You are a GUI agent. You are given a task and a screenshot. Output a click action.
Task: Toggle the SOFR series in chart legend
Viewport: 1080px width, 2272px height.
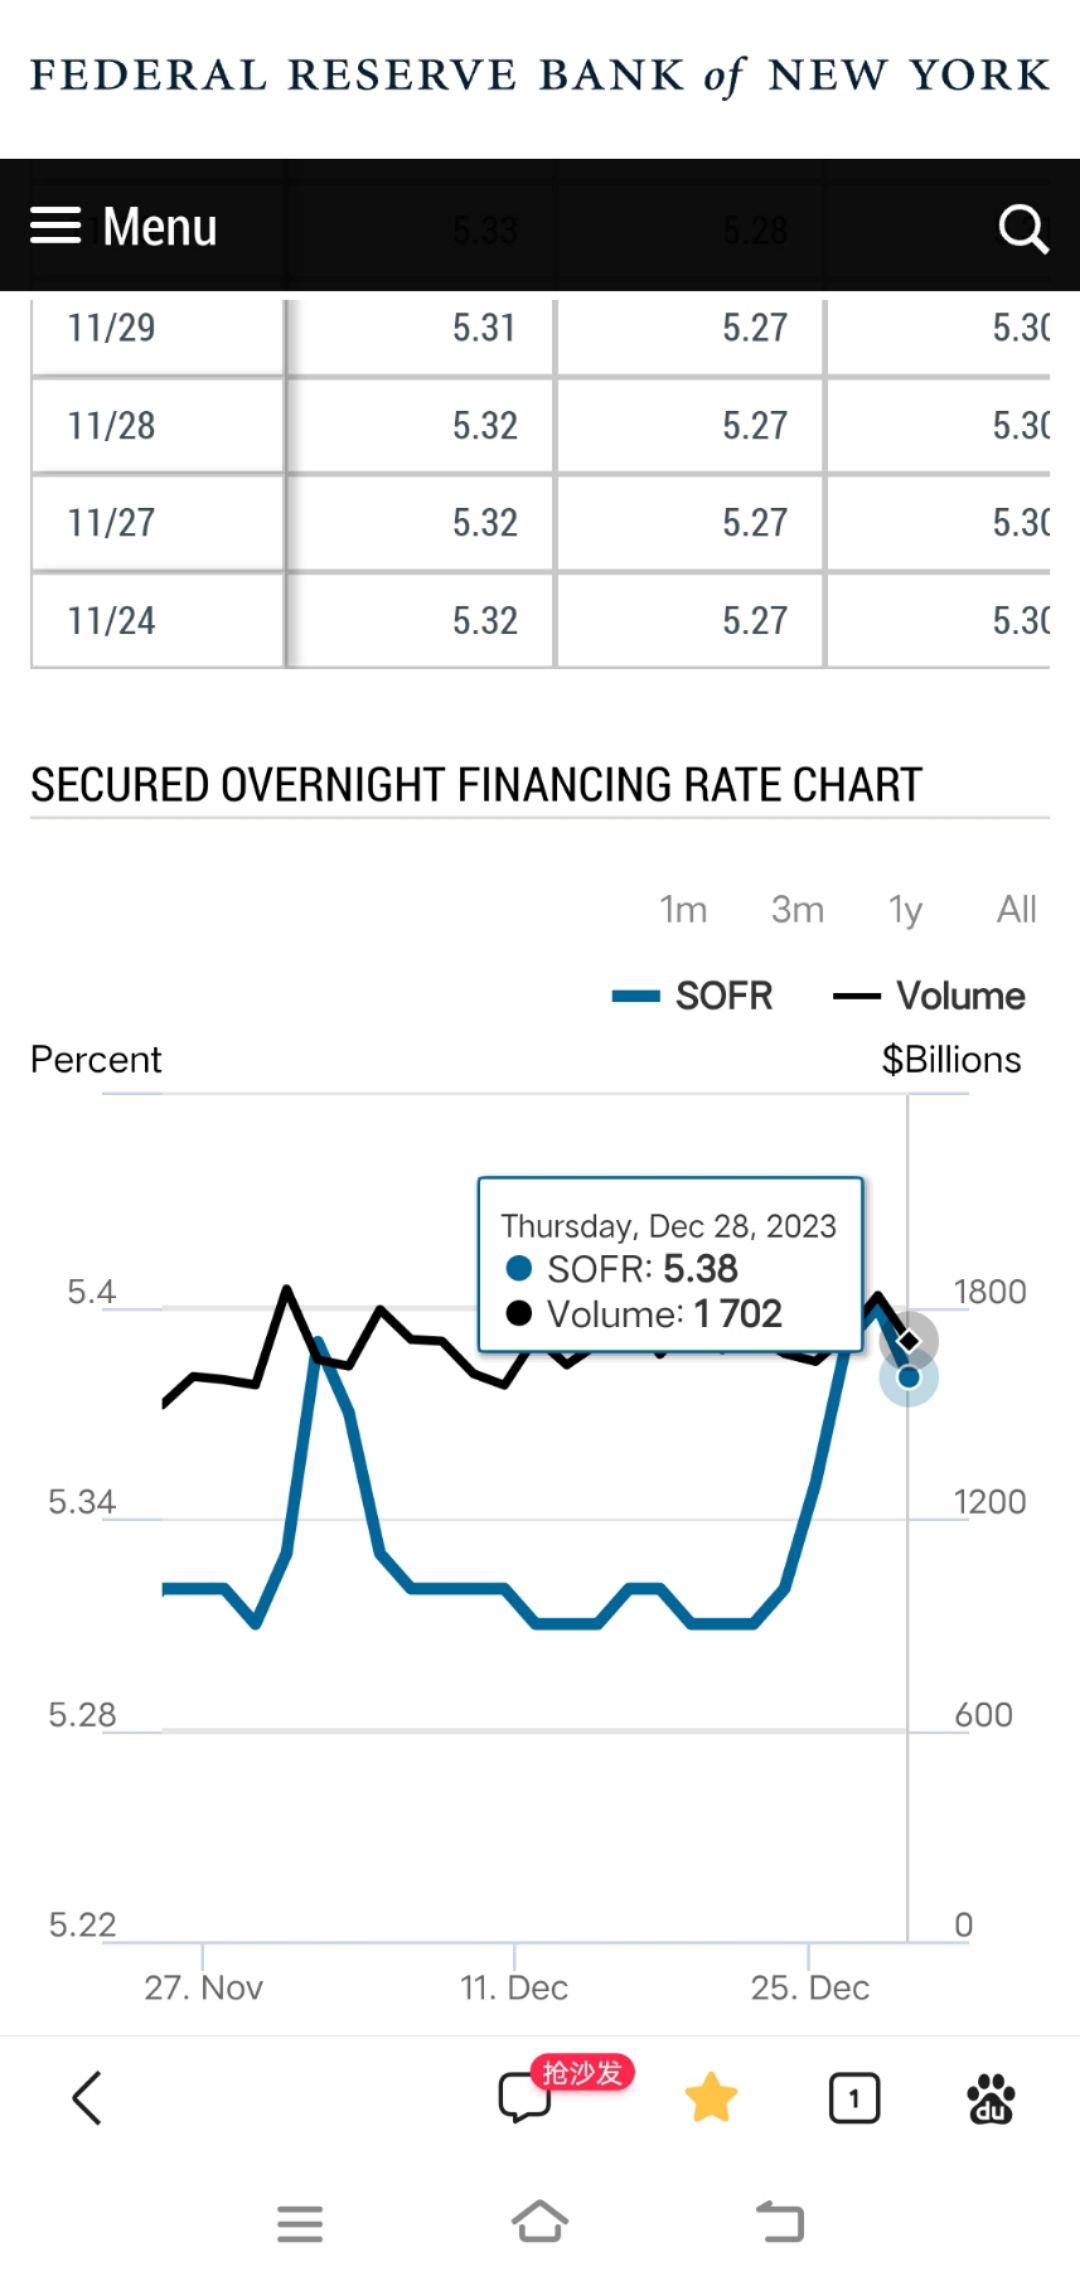[x=694, y=996]
